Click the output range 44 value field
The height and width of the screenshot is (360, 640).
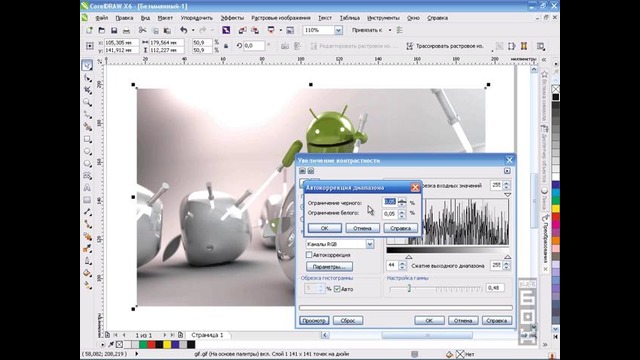tap(392, 265)
